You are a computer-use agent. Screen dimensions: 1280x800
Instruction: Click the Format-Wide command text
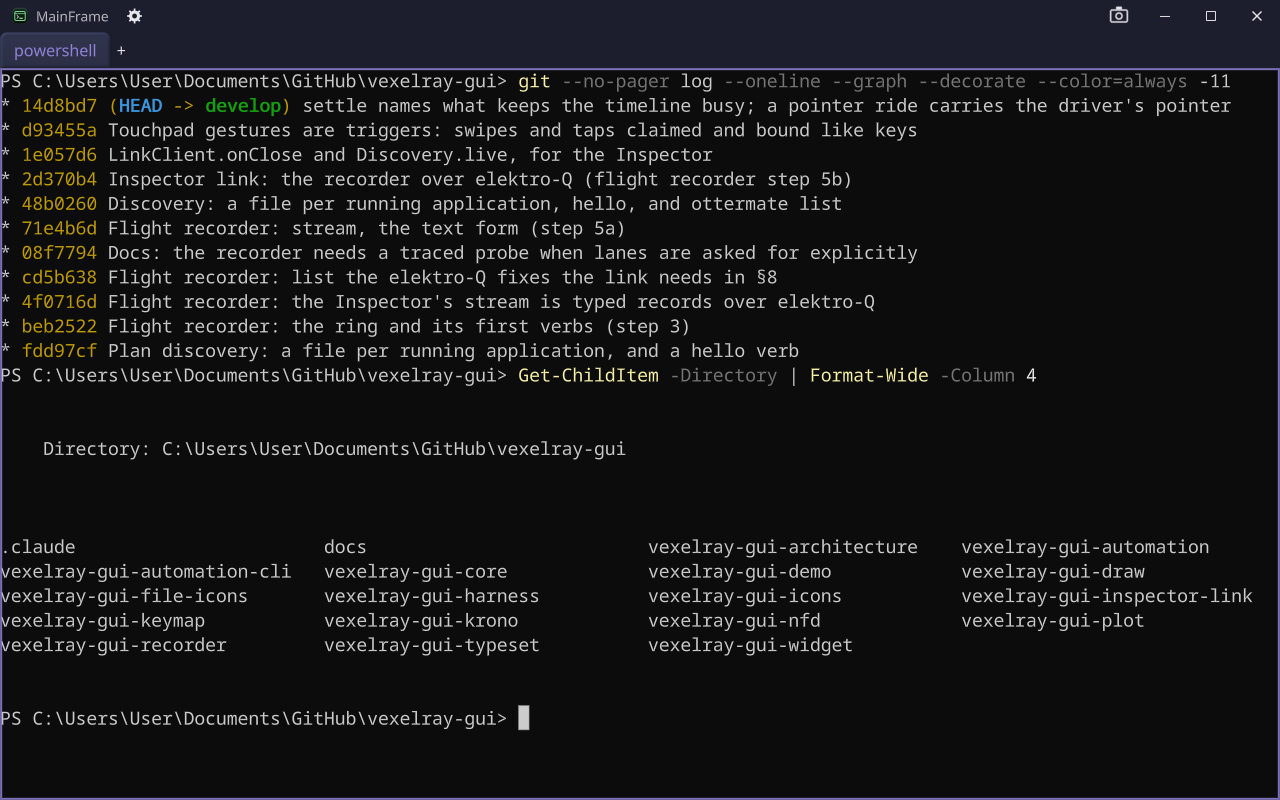tap(869, 375)
